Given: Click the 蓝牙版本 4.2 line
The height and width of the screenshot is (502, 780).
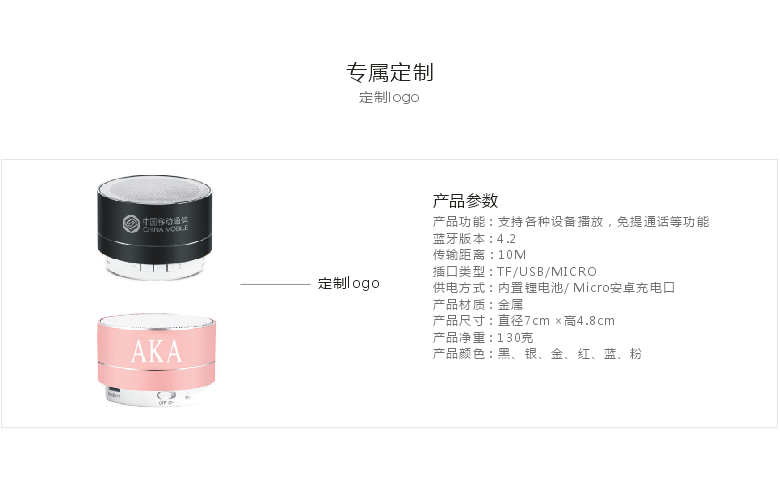Looking at the screenshot, I should pyautogui.click(x=474, y=239).
